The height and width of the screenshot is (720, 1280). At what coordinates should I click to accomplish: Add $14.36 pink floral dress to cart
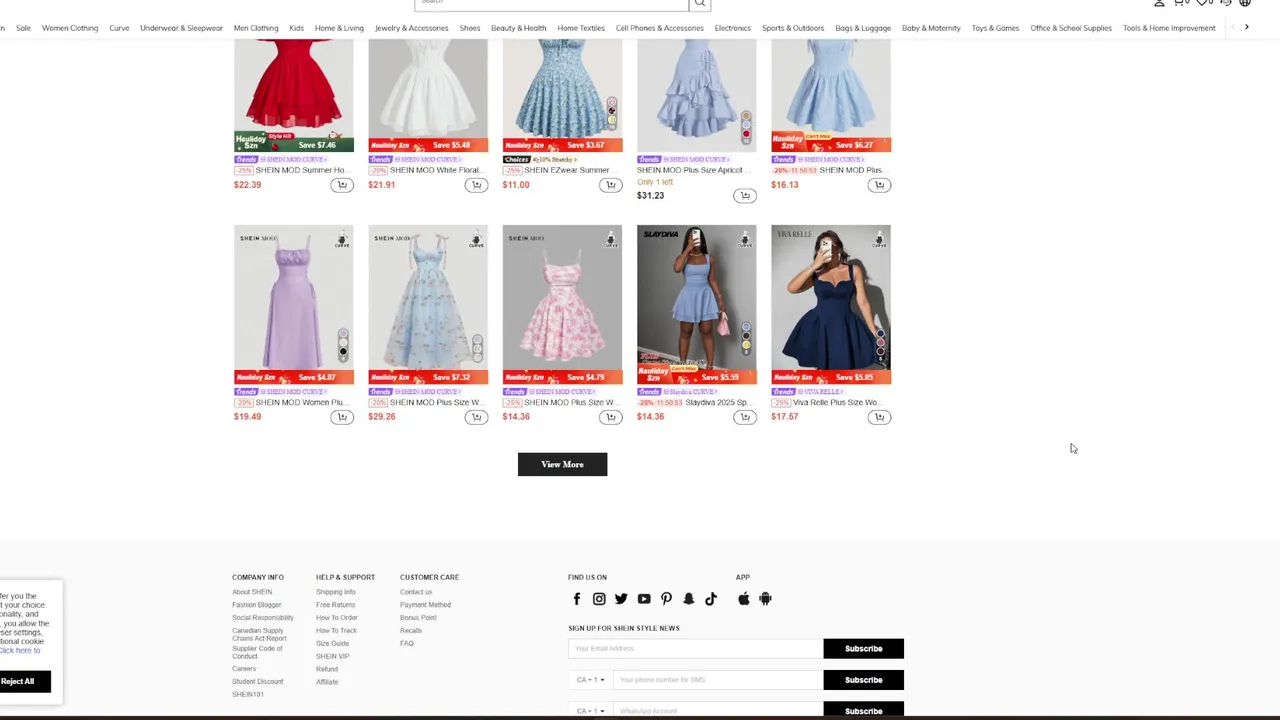pos(610,417)
